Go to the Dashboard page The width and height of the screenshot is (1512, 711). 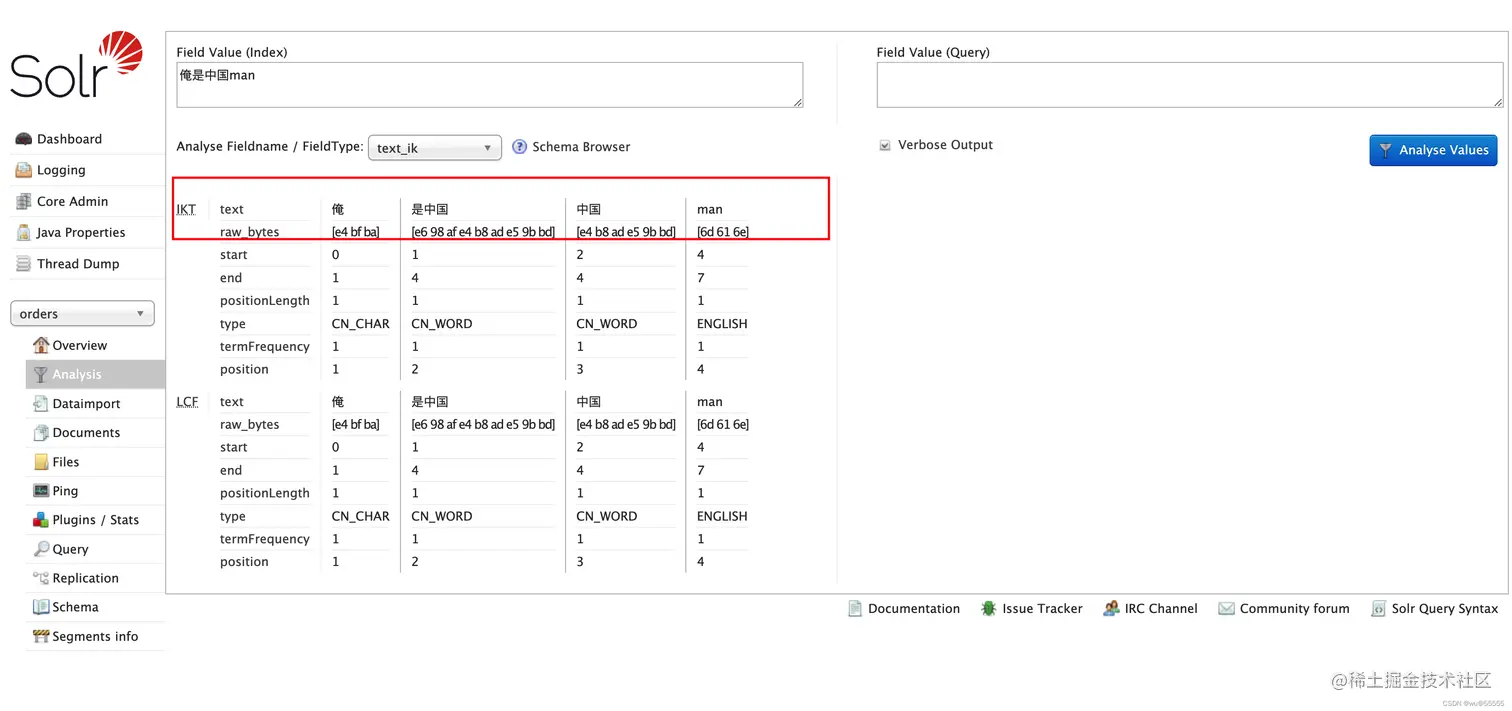[69, 139]
